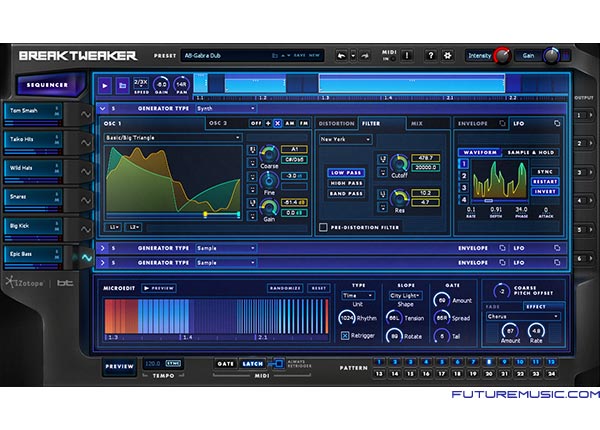
Task: Click the redo arrow in the top bar
Action: [x=365, y=56]
